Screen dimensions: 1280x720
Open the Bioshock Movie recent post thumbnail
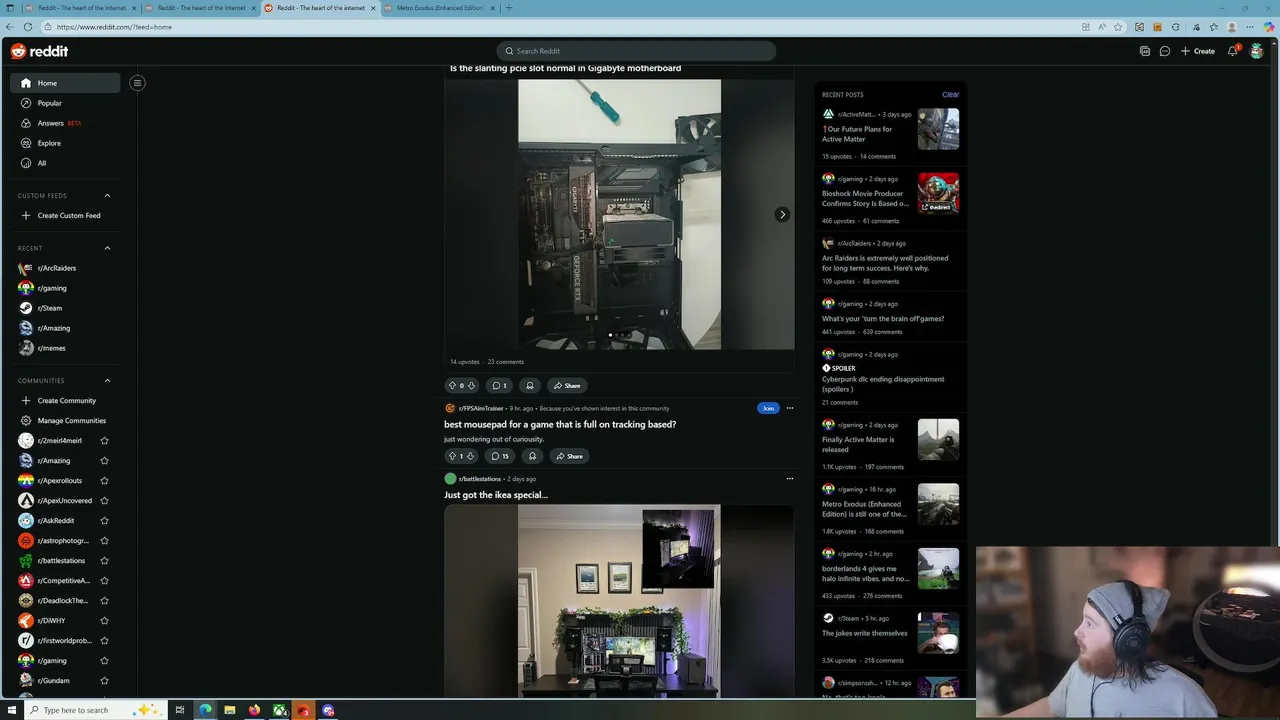(938, 193)
